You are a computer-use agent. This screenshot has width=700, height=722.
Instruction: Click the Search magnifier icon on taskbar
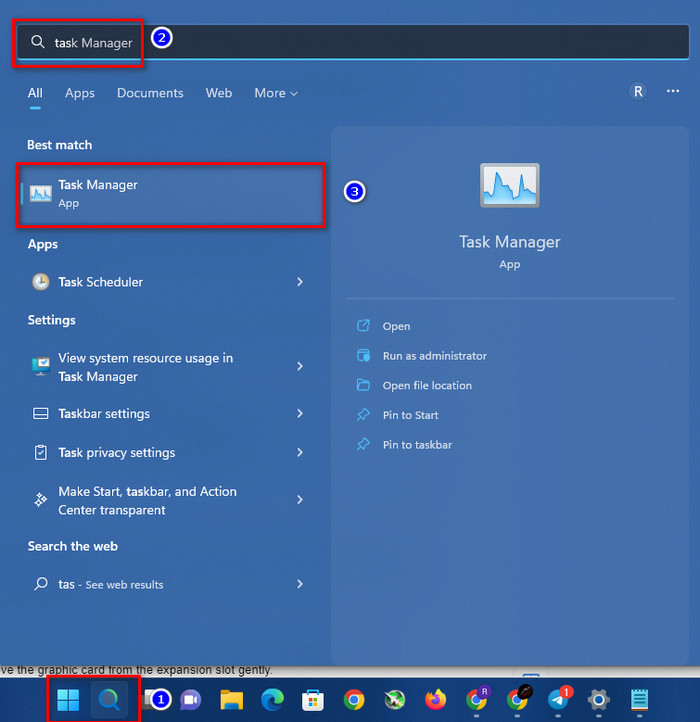click(109, 699)
